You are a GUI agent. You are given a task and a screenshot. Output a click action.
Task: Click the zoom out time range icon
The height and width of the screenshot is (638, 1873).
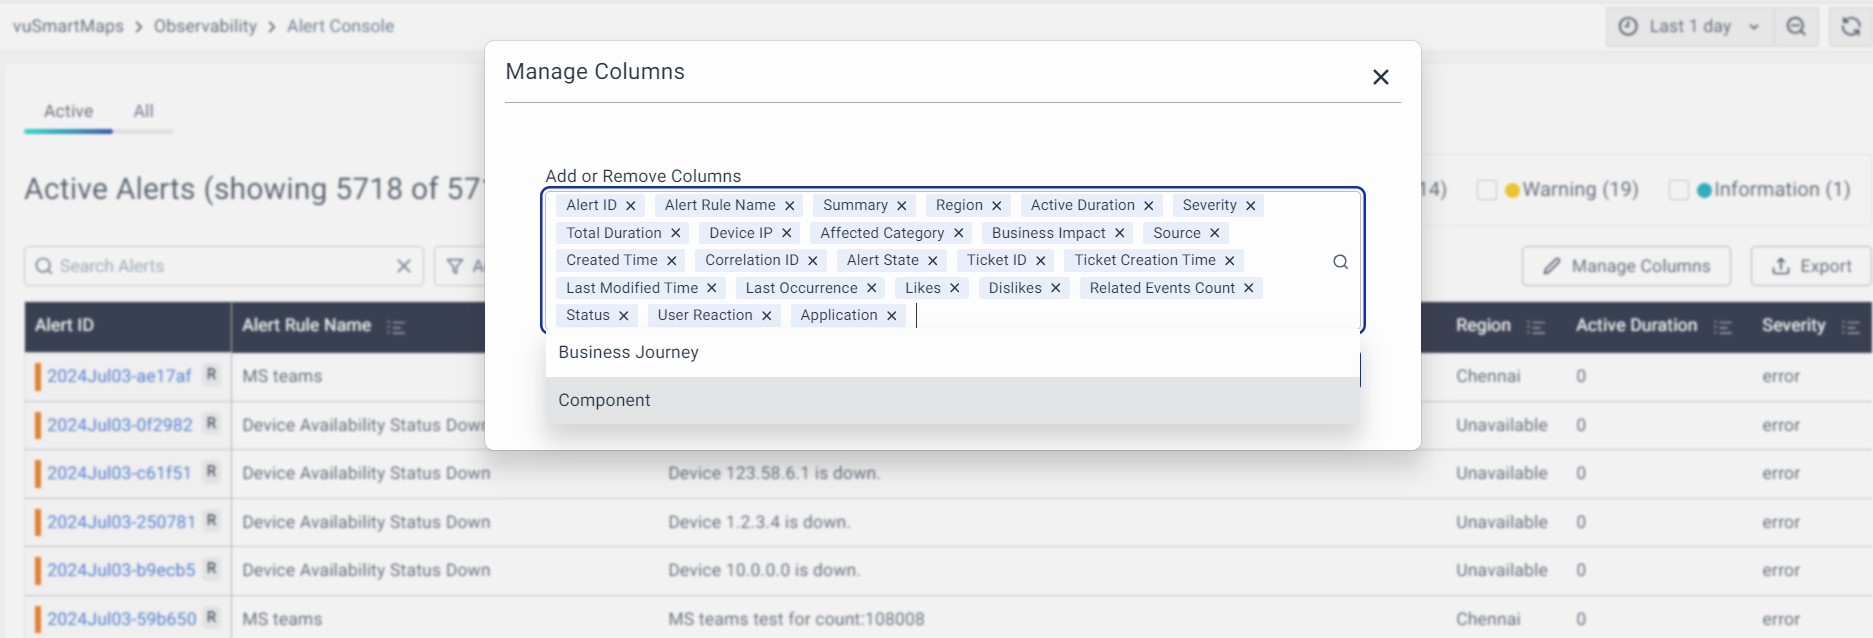(x=1796, y=27)
